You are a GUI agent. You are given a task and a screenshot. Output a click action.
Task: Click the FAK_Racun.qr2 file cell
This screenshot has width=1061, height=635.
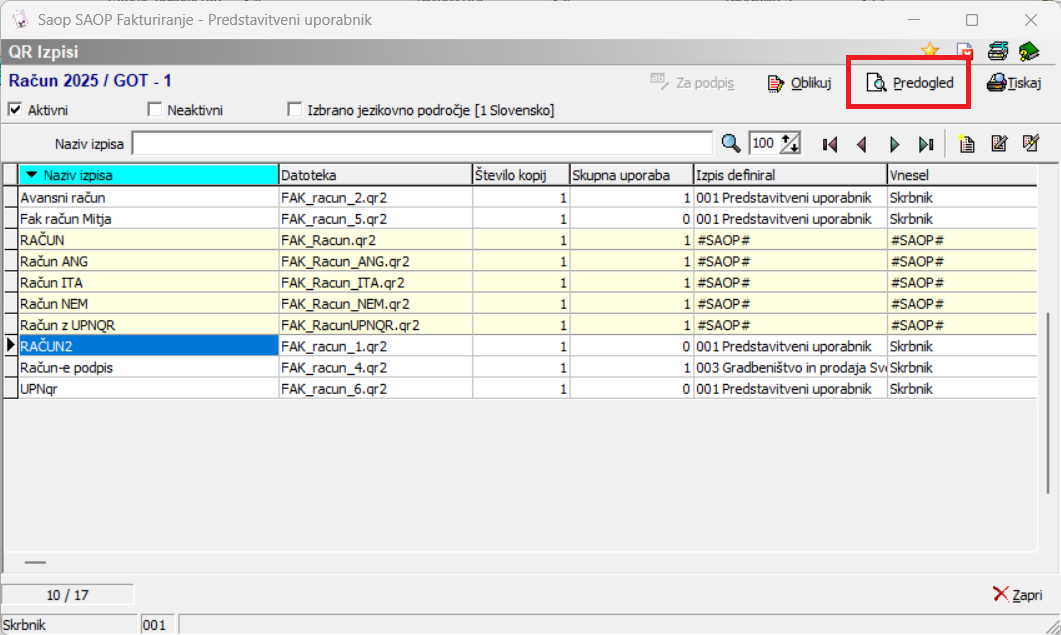pyautogui.click(x=376, y=240)
